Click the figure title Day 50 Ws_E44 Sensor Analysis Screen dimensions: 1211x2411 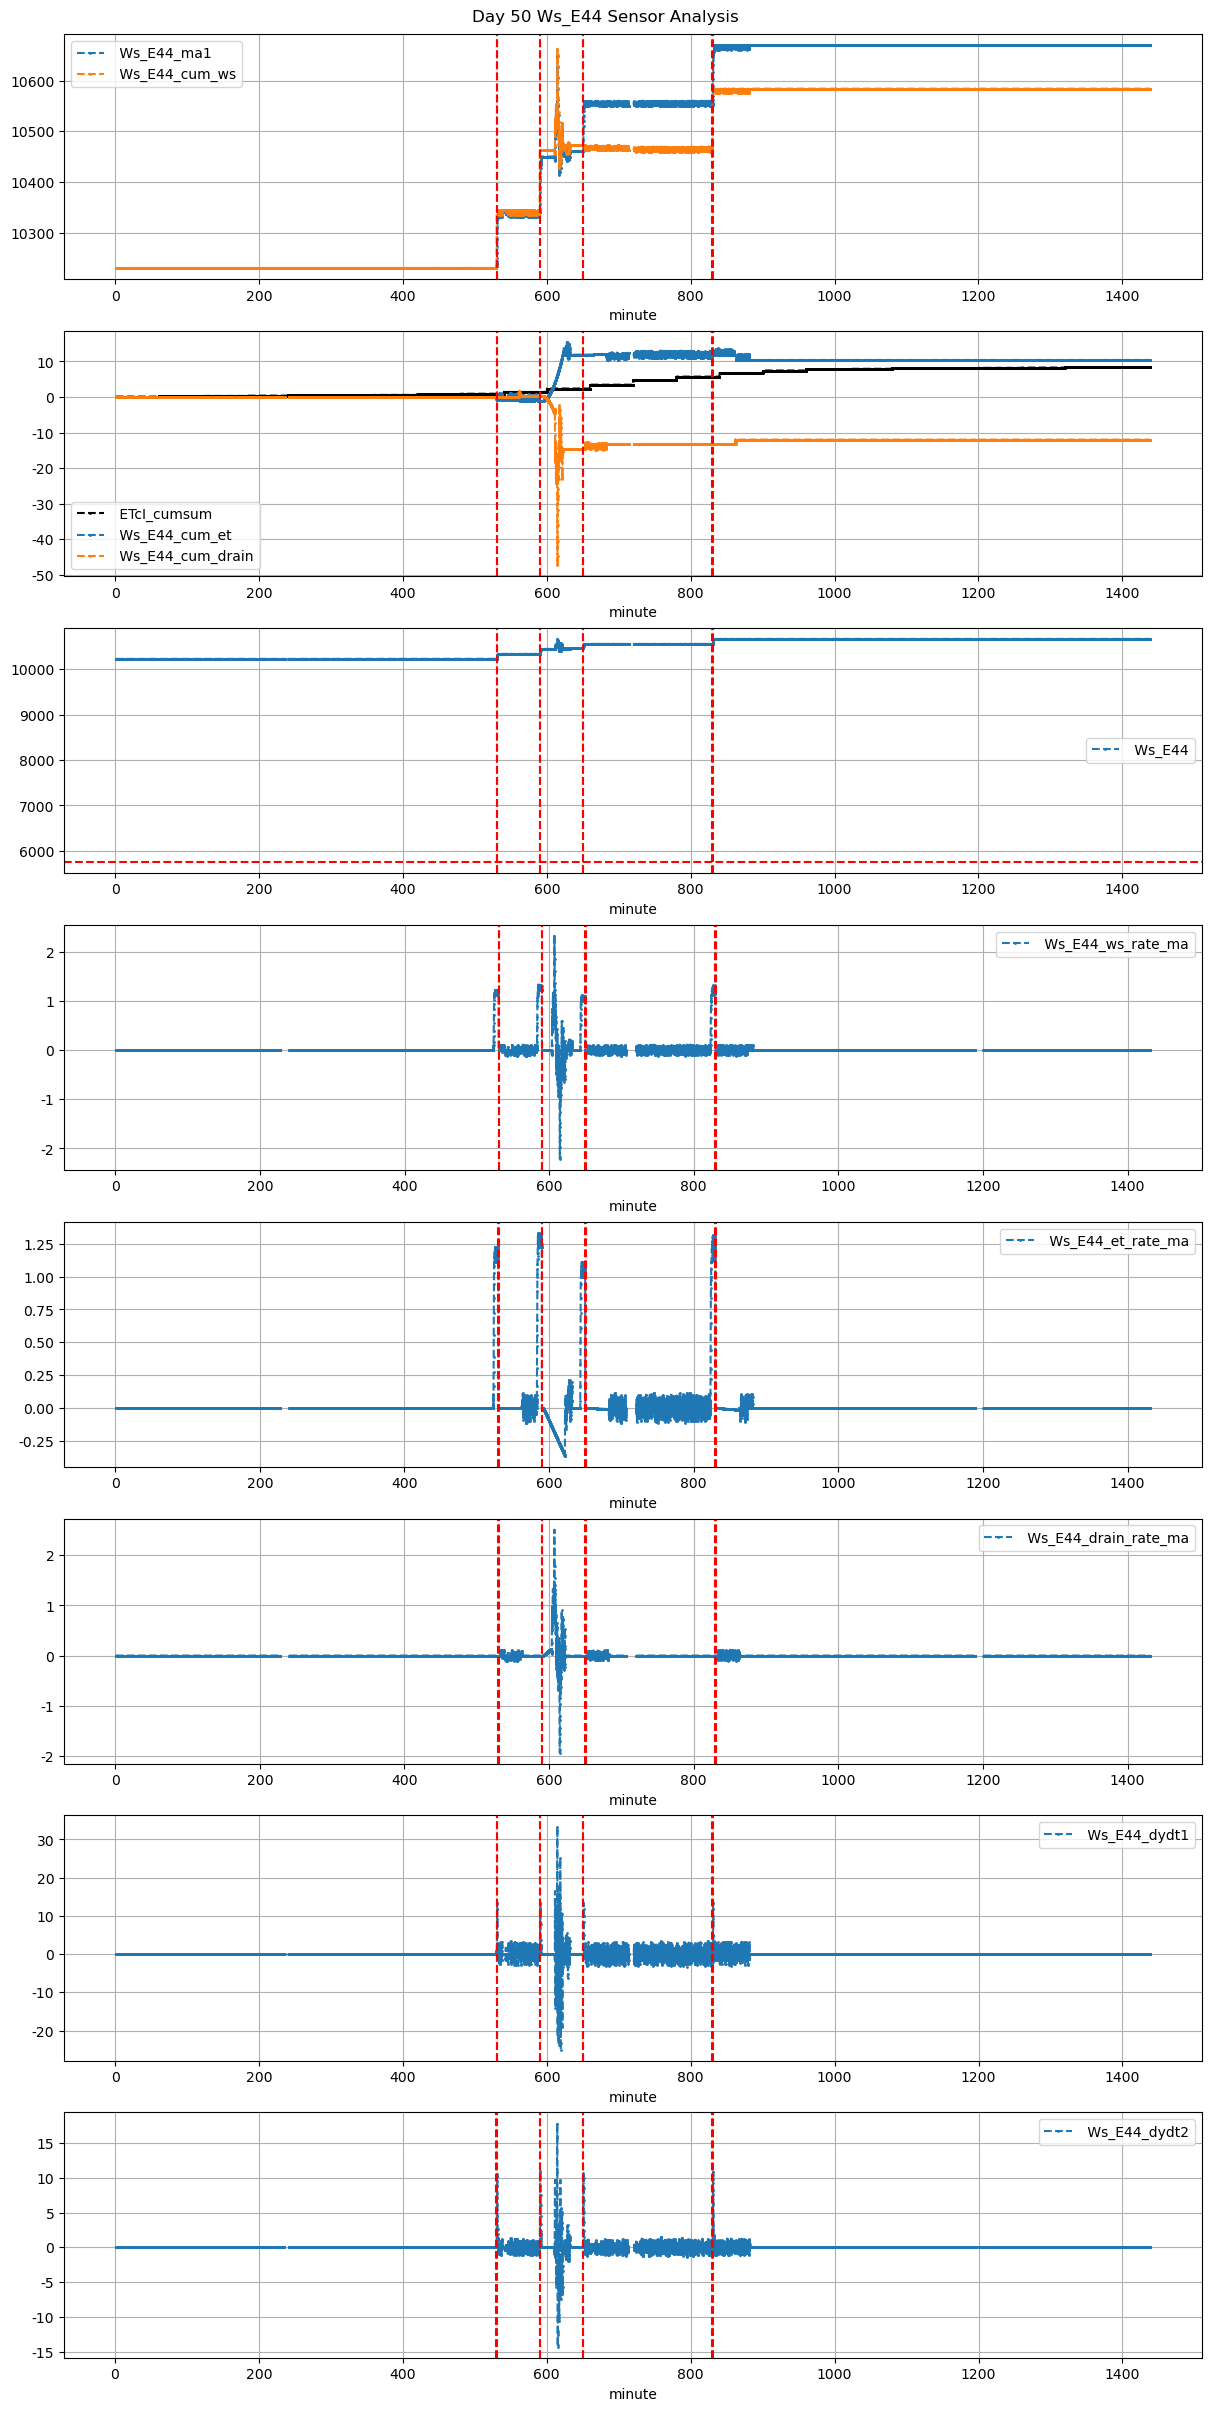click(x=605, y=17)
